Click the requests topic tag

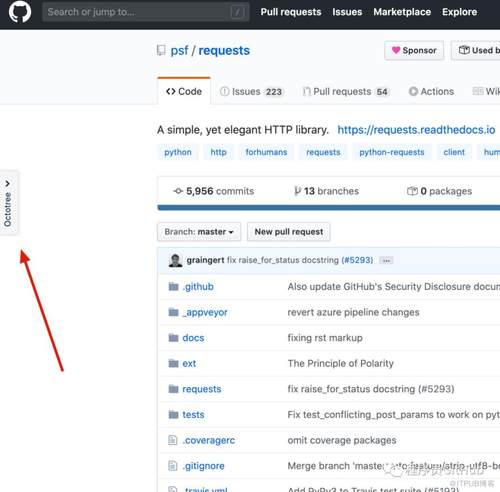(x=323, y=152)
